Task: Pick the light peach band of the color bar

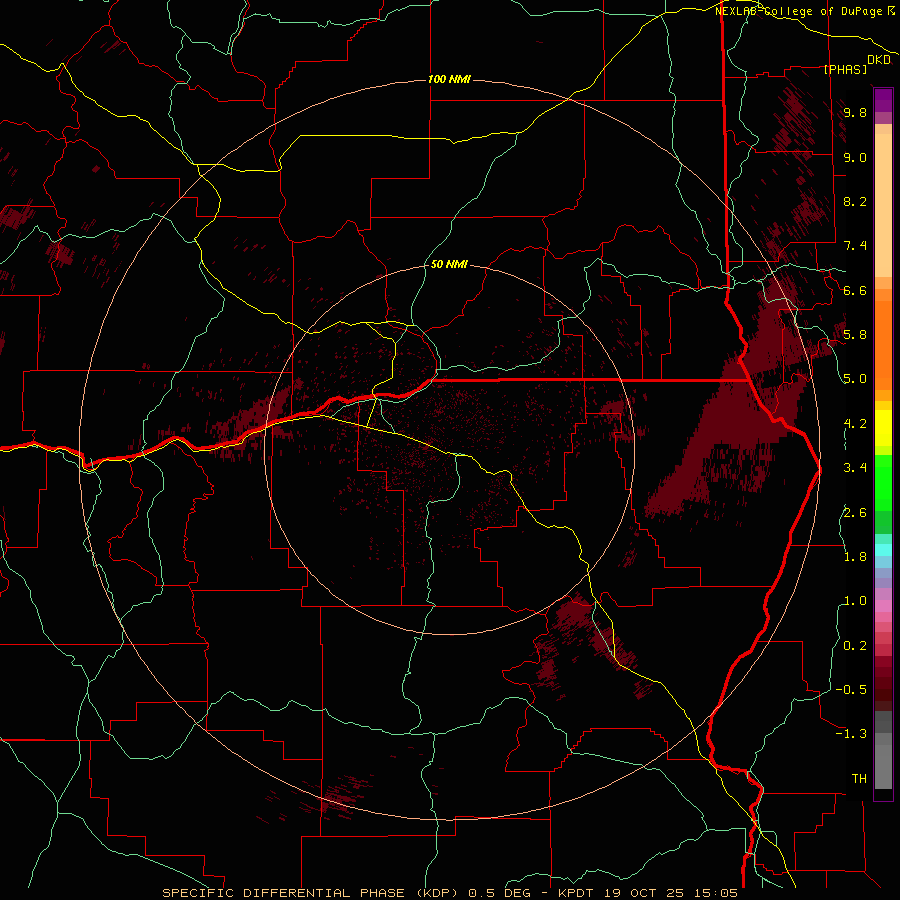Action: [x=883, y=205]
